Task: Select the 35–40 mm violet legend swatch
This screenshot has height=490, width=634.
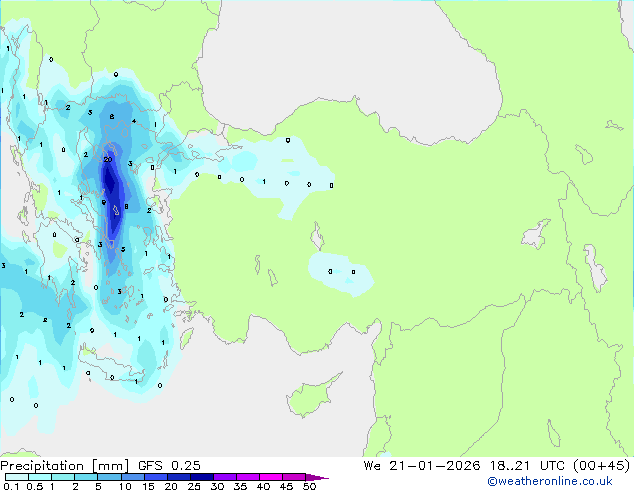Action: coord(247,477)
